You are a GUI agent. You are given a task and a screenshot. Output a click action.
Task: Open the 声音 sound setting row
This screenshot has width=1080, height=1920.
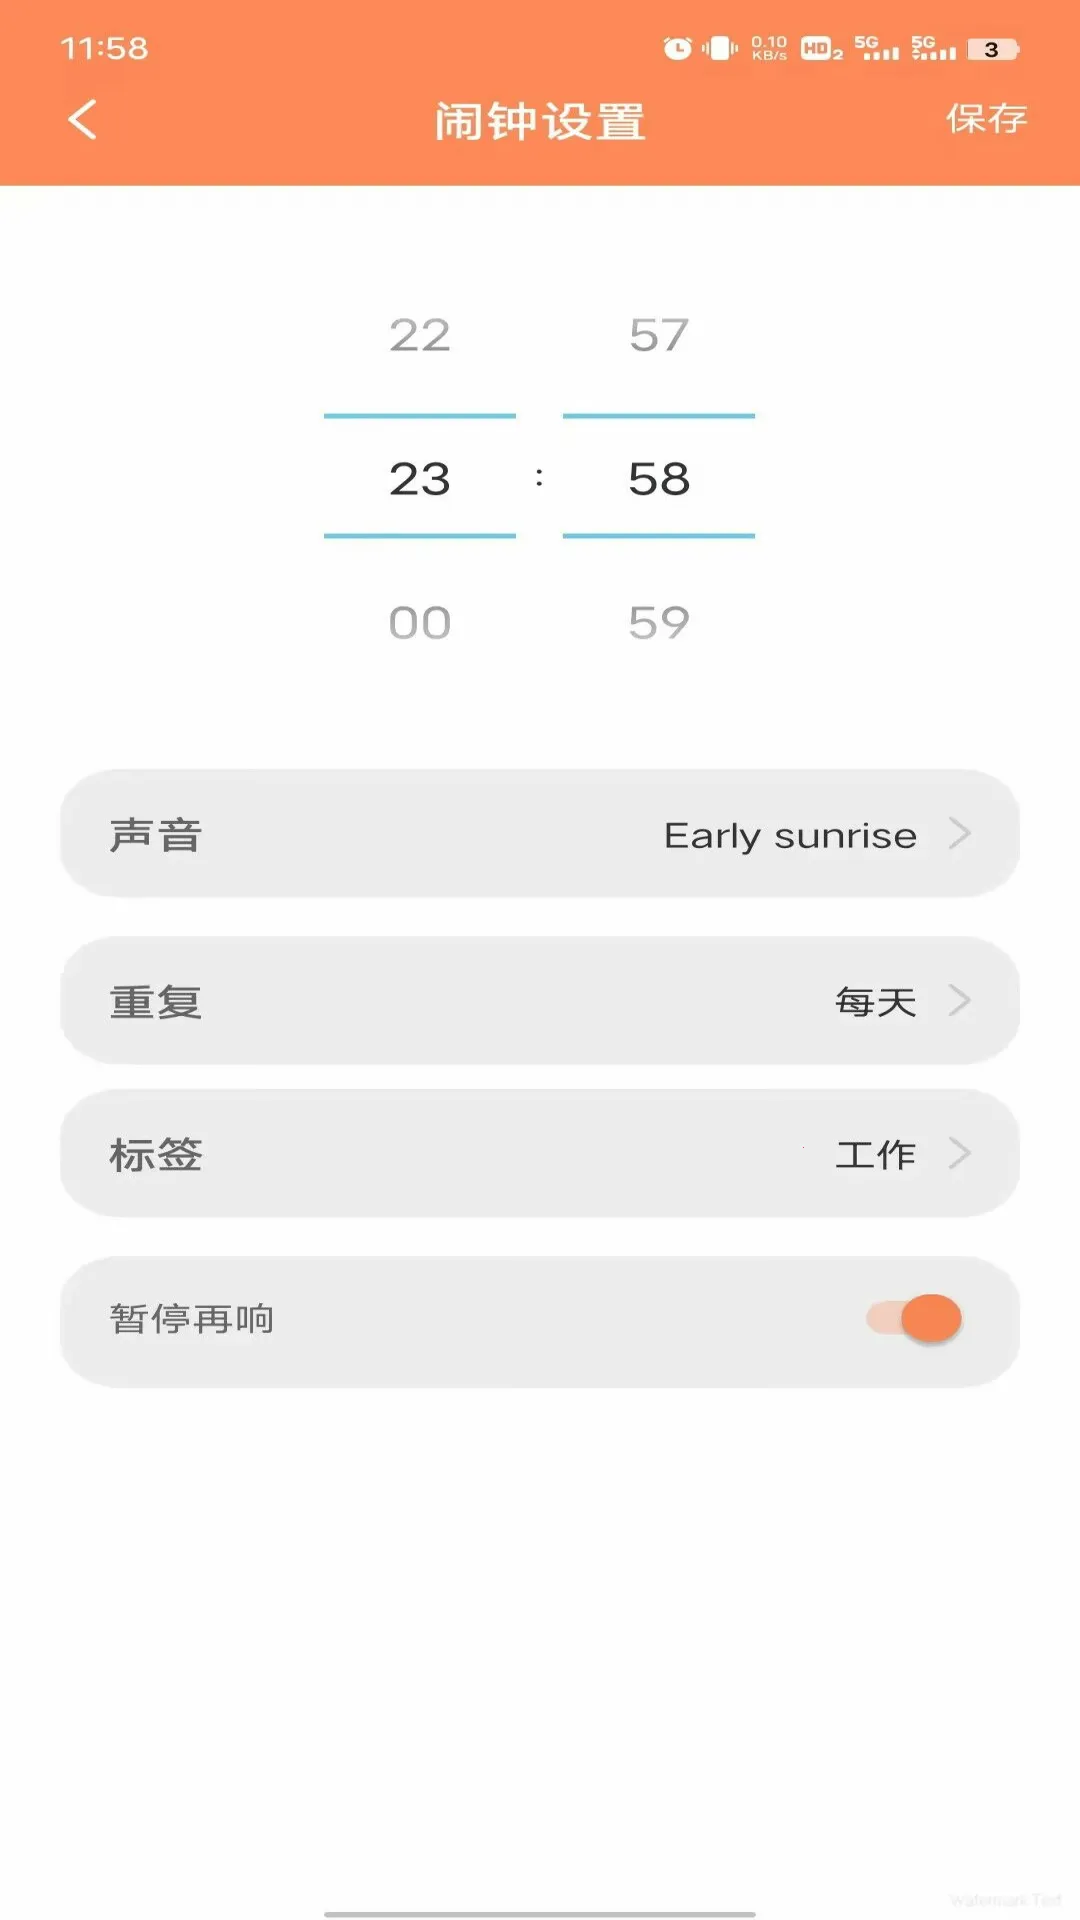540,834
